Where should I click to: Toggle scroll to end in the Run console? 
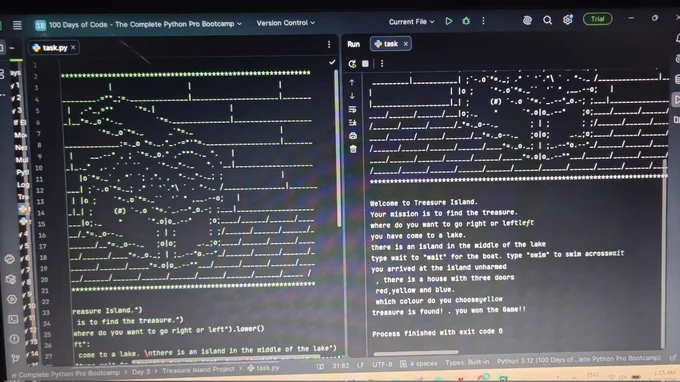[x=353, y=123]
